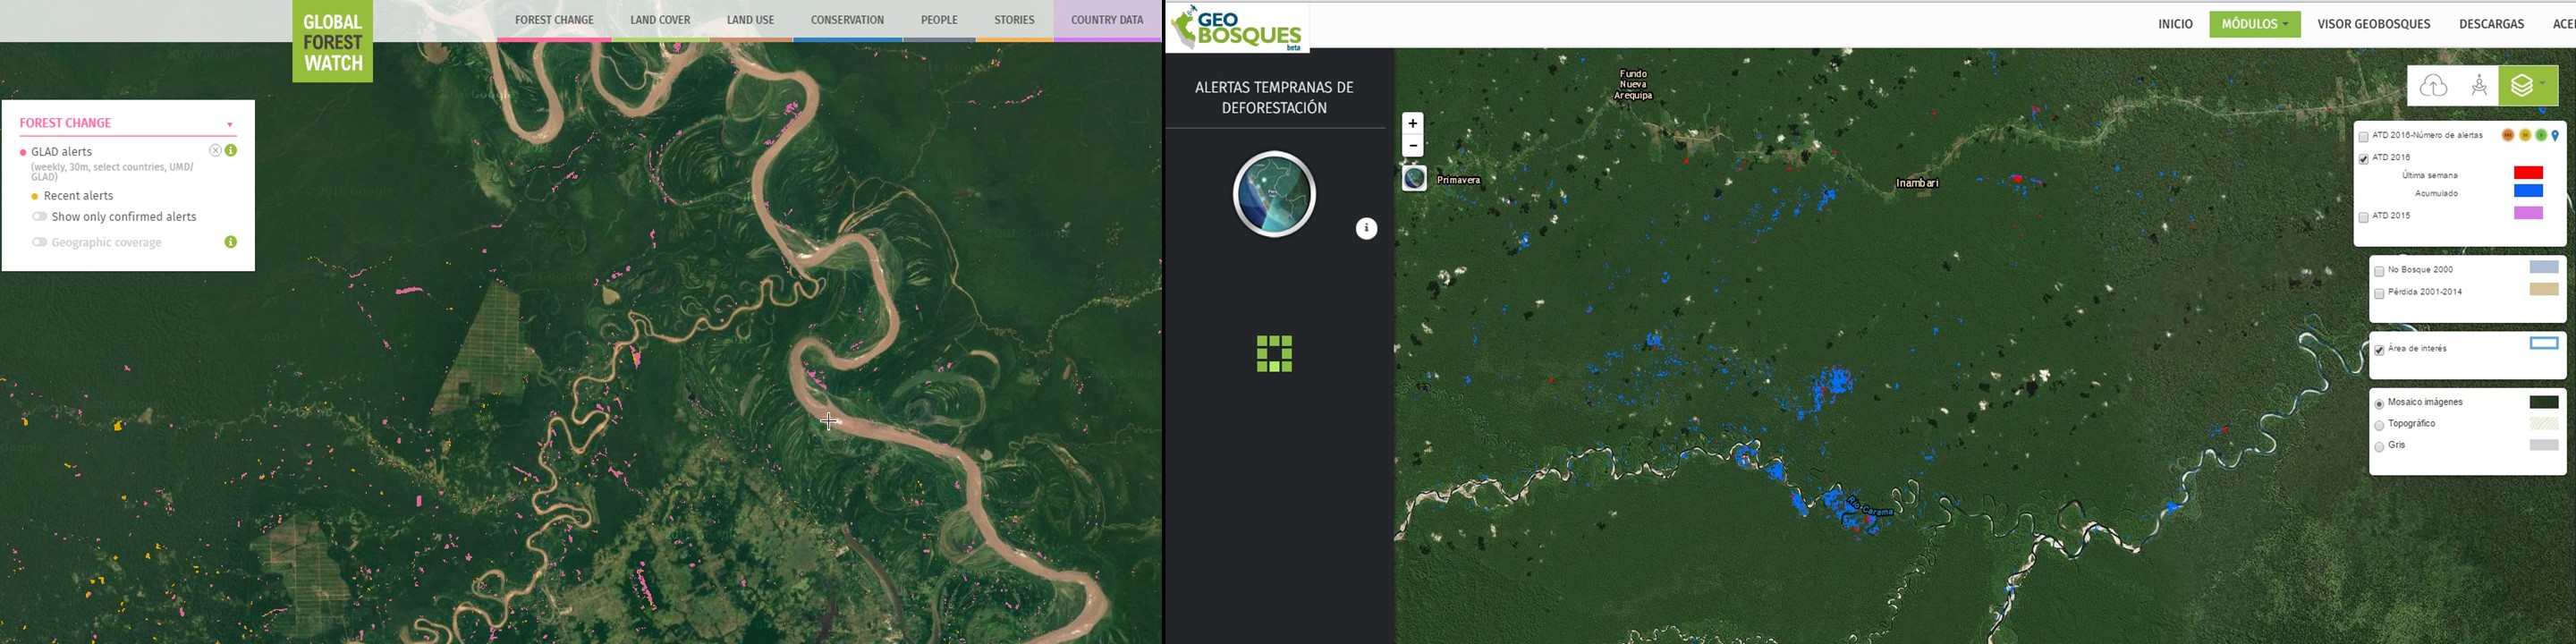
Task: Open the Conservation tab
Action: pyautogui.click(x=847, y=20)
